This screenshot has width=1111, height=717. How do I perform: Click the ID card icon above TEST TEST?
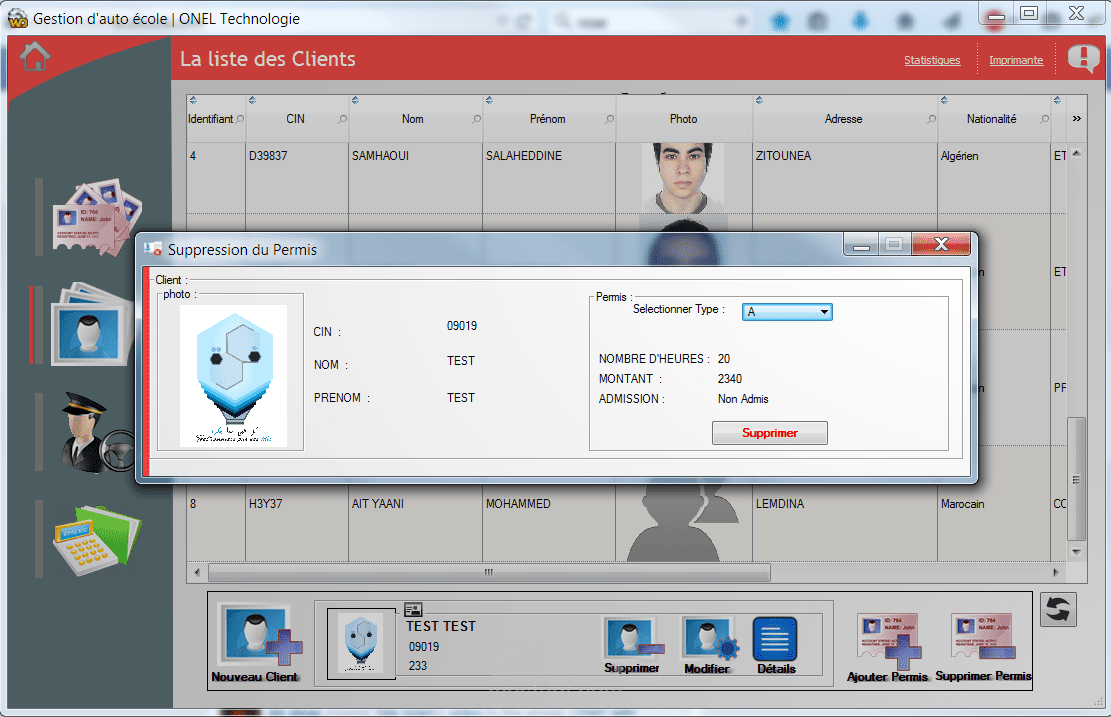coord(413,609)
